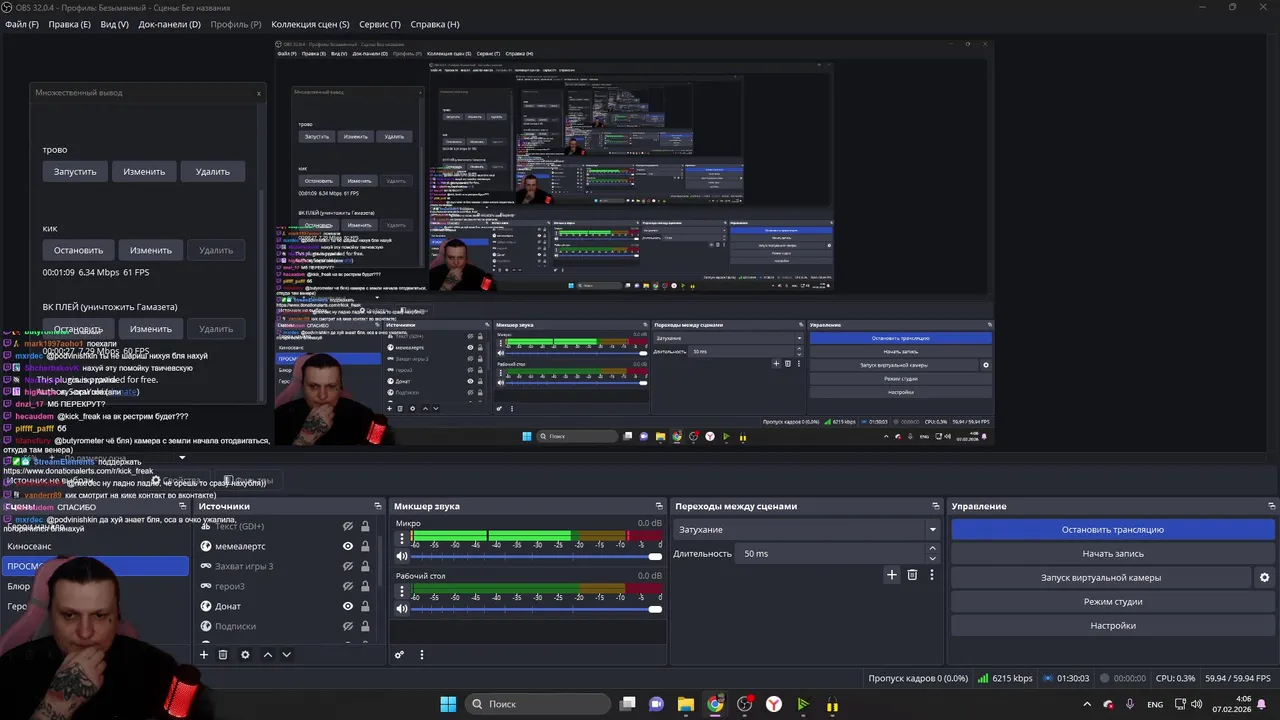Expand hidden system tray icons chevron
Viewport: 1280px width, 720px height.
coord(1087,704)
